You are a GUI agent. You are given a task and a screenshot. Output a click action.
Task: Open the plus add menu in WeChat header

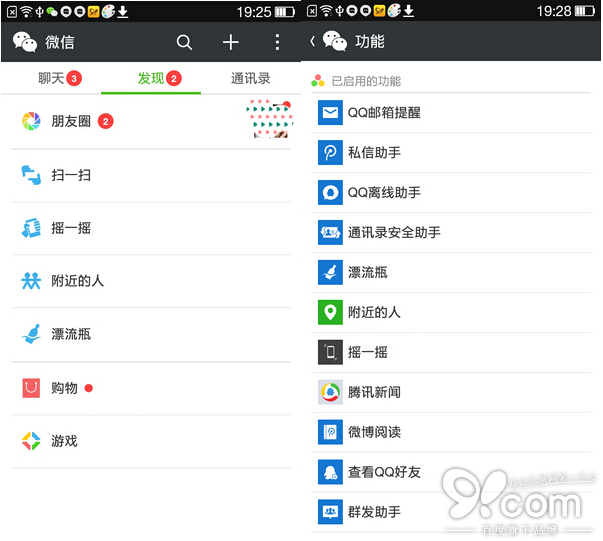[x=231, y=42]
